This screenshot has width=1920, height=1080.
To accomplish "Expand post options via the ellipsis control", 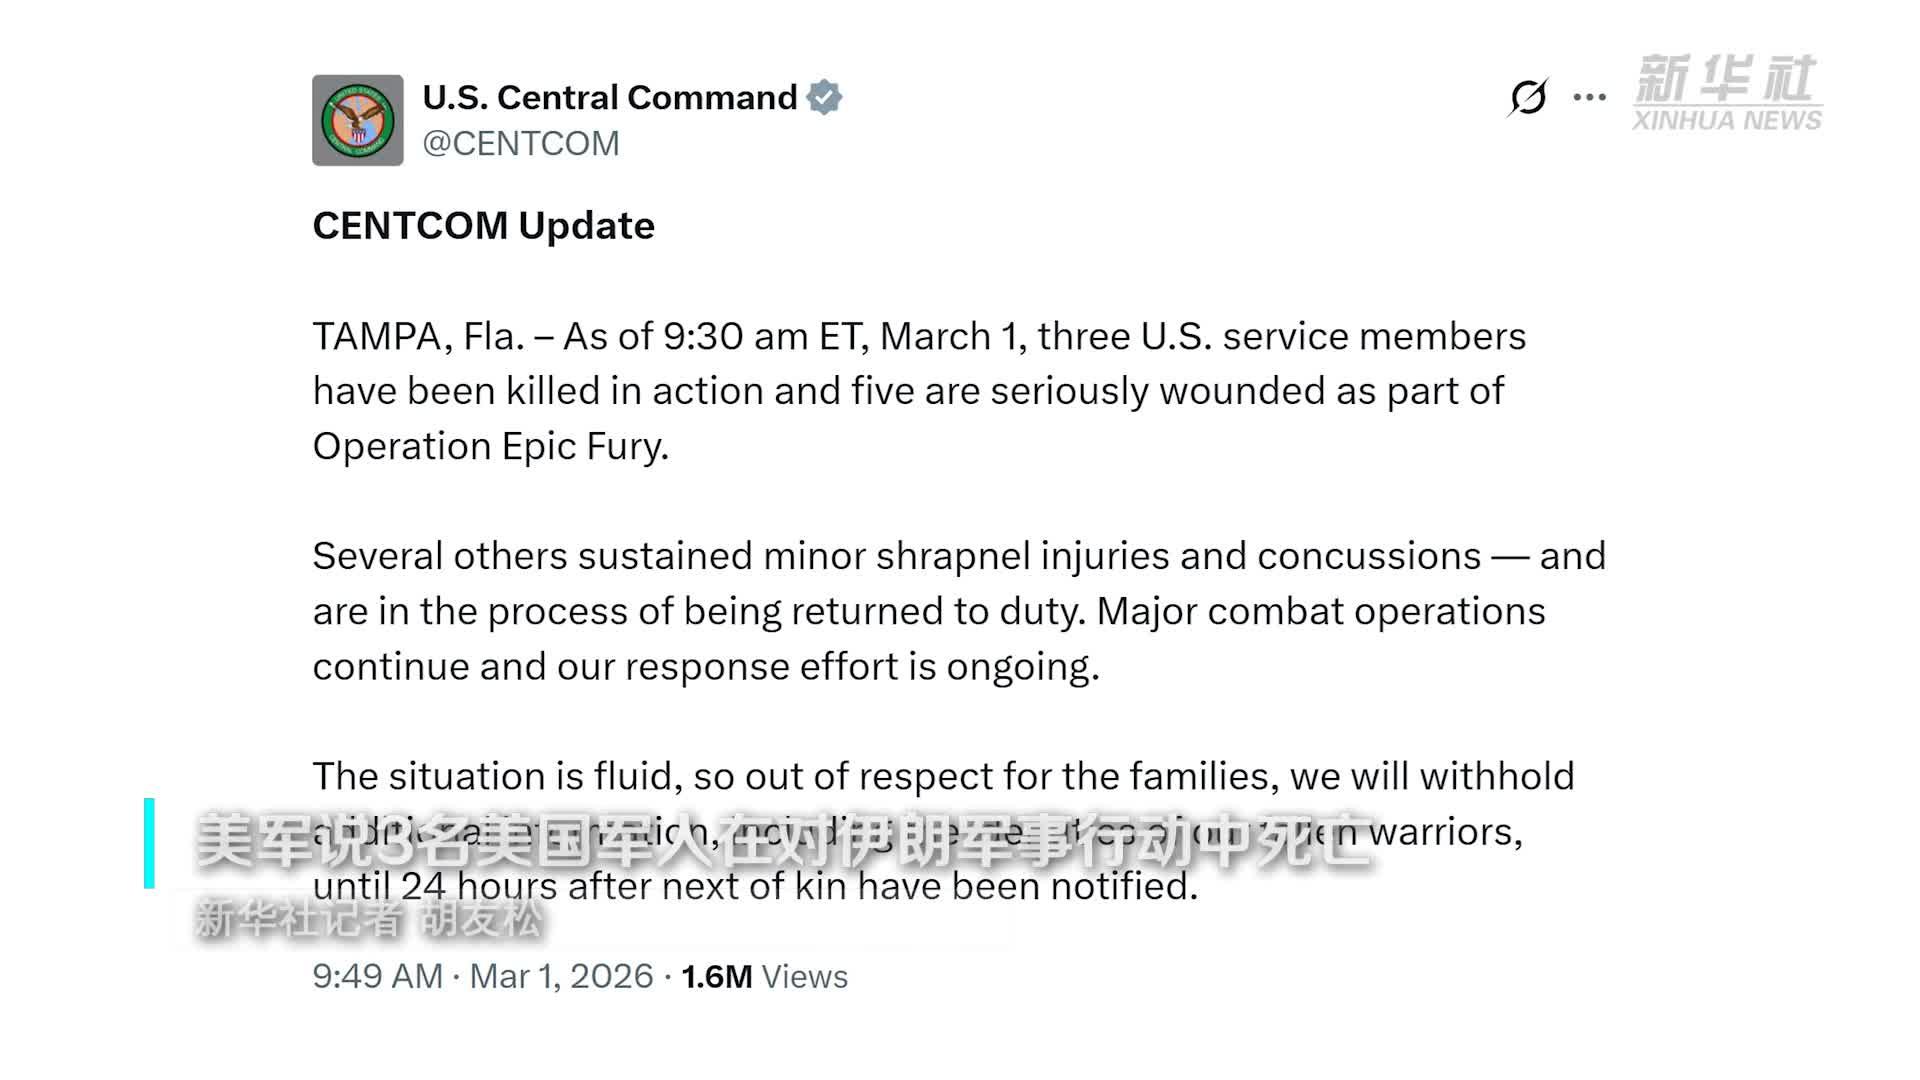I will tap(1588, 96).
